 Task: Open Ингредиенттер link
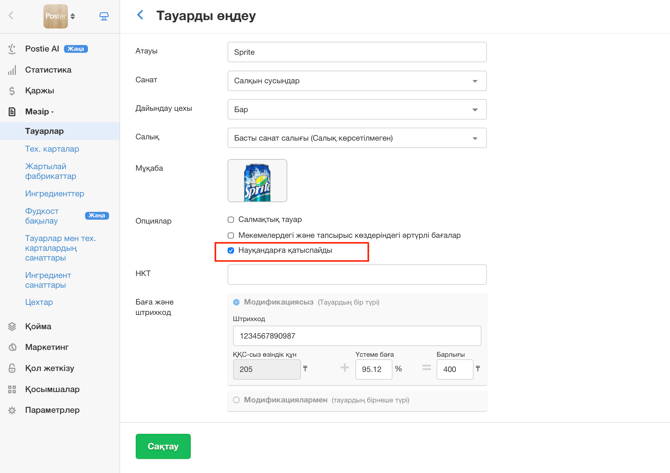54,194
